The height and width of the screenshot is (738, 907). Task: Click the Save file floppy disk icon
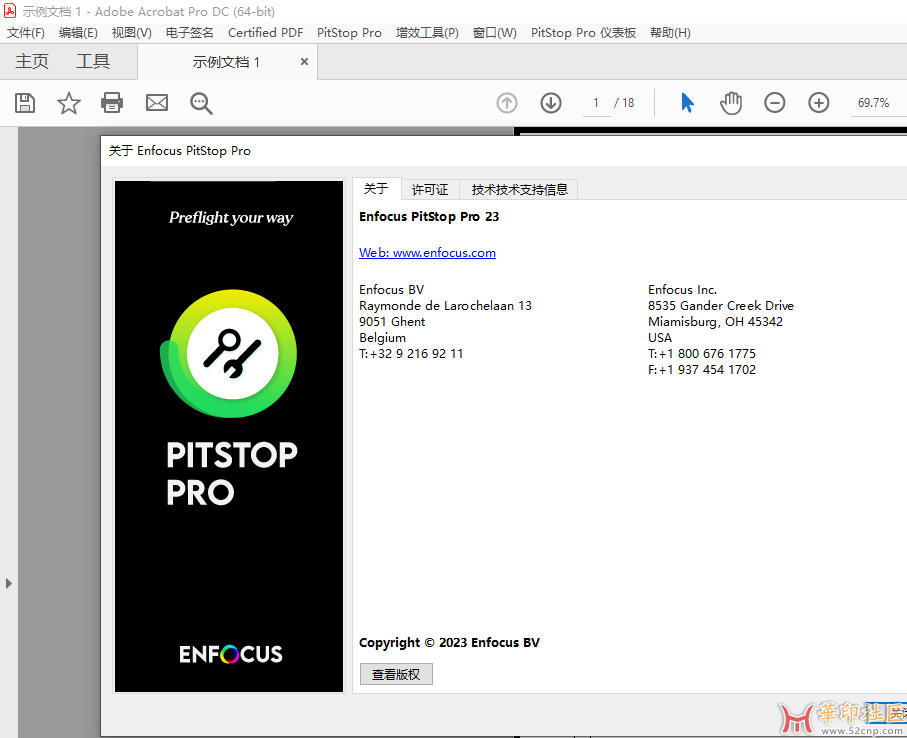[x=25, y=103]
